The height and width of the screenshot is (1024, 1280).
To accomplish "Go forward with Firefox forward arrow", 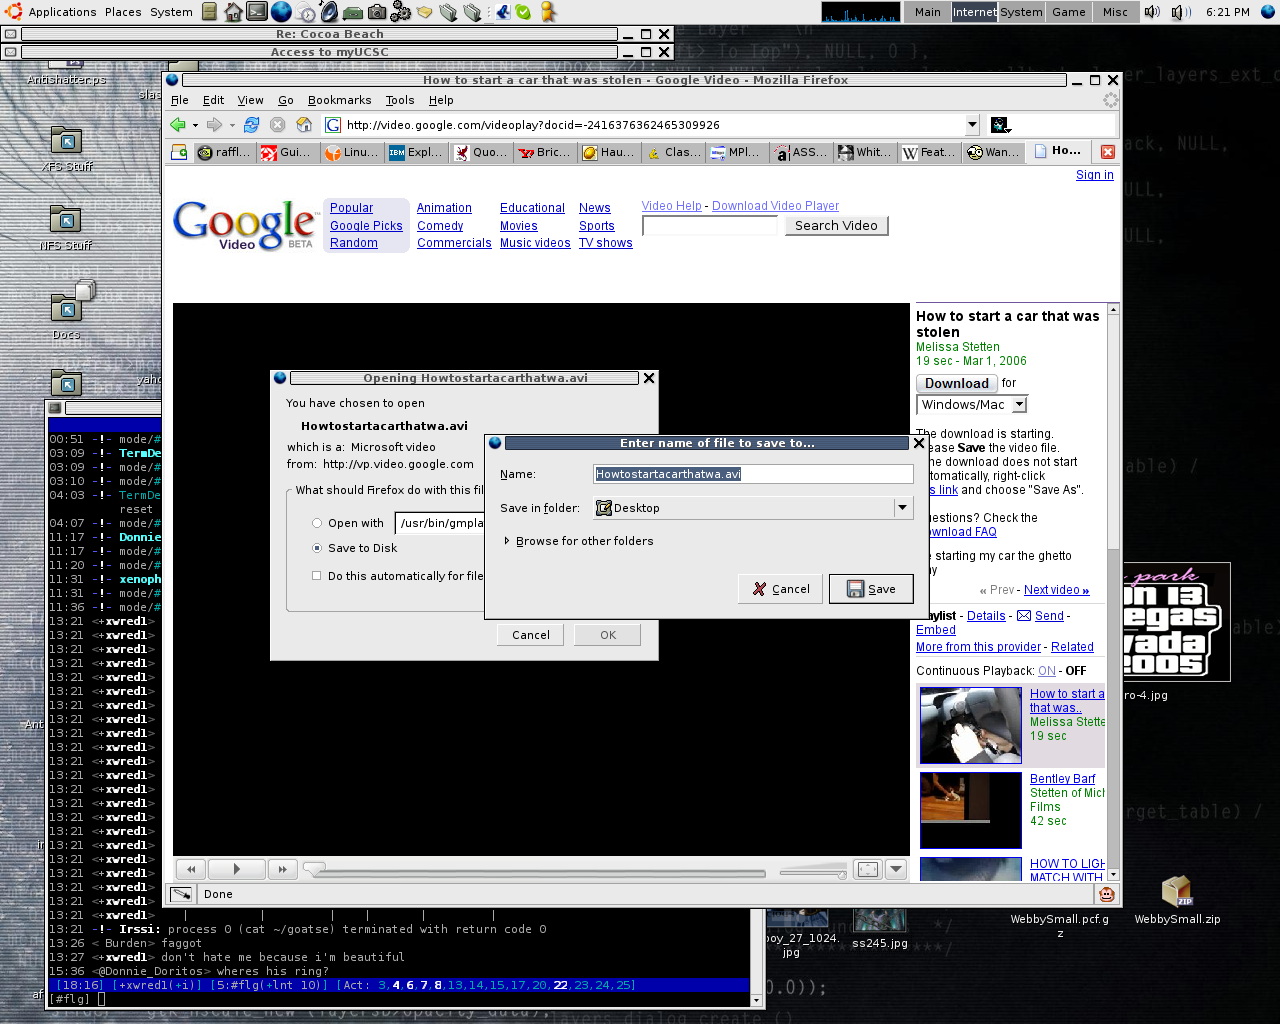I will click(x=214, y=125).
